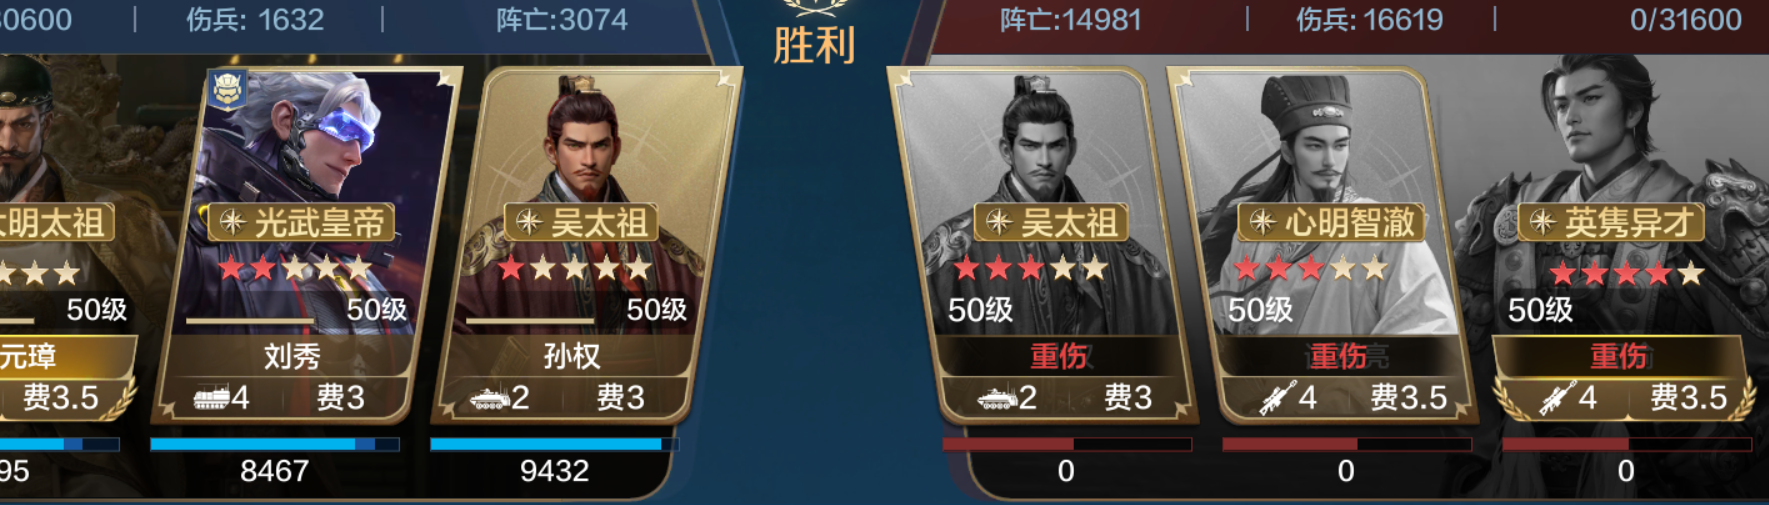Click the rifle icon on 英隽异才 card
This screenshot has height=505, width=1769.
coord(1558,399)
